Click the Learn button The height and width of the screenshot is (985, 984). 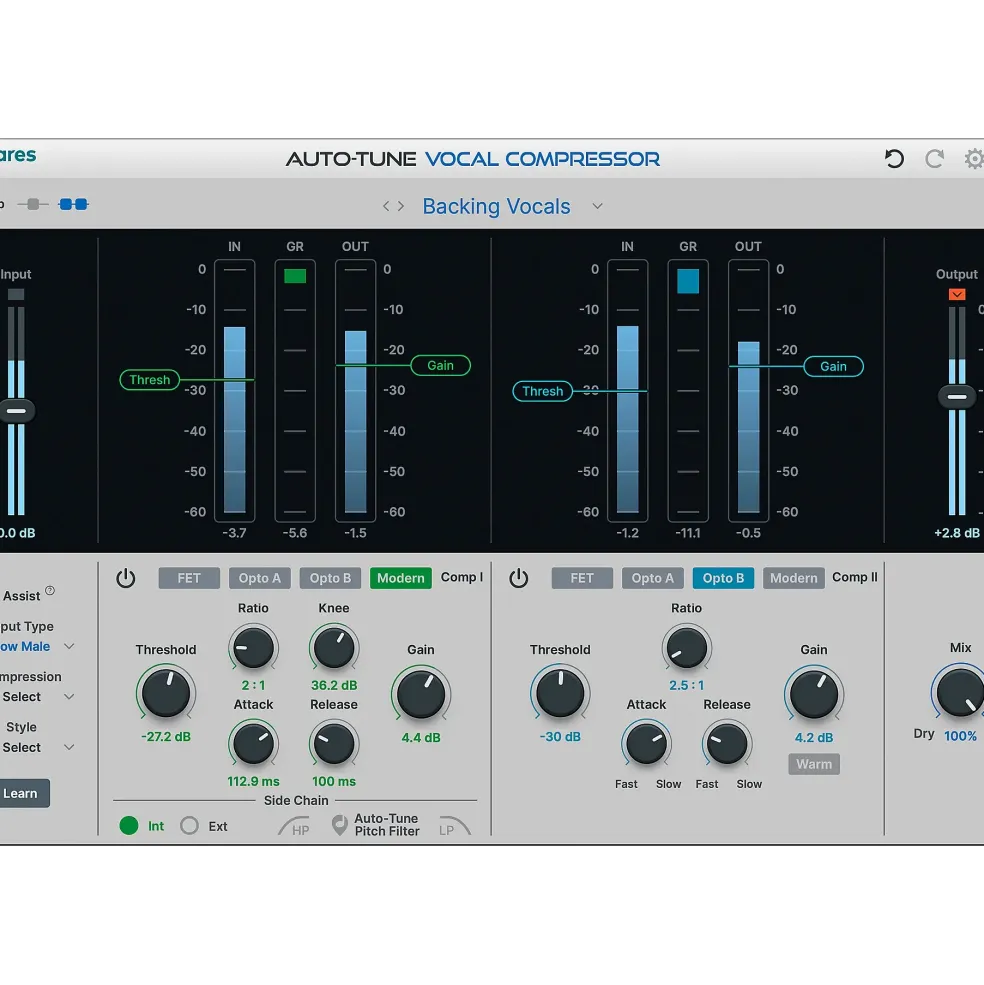point(23,793)
